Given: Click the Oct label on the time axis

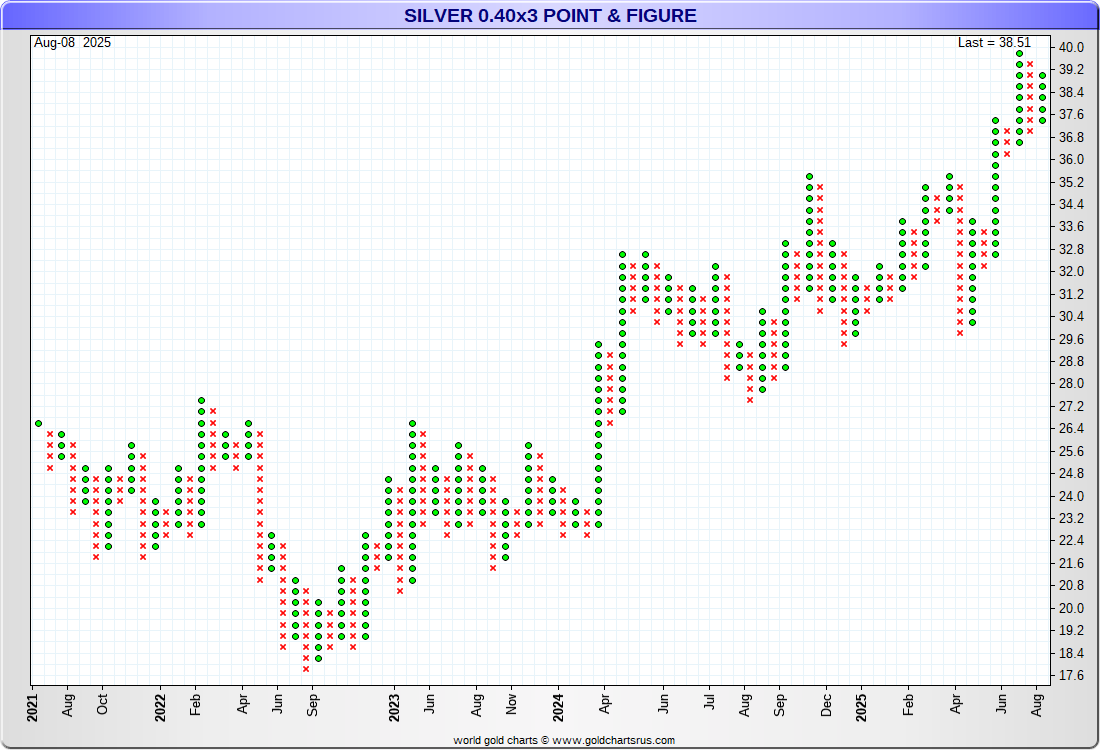Looking at the screenshot, I should [x=102, y=704].
